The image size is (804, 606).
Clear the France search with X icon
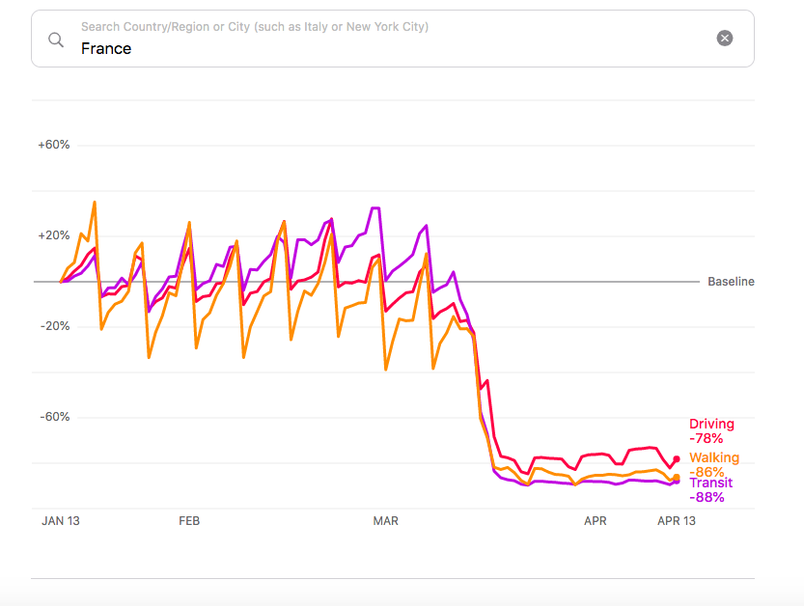point(724,38)
